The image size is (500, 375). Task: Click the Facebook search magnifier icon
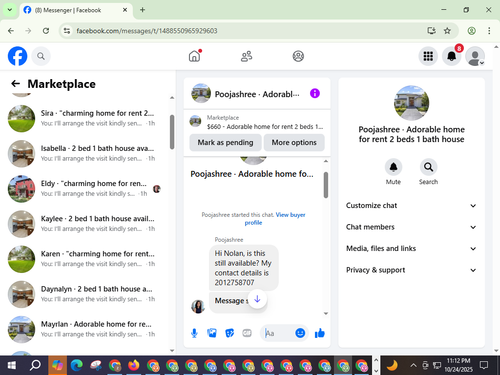[41, 56]
